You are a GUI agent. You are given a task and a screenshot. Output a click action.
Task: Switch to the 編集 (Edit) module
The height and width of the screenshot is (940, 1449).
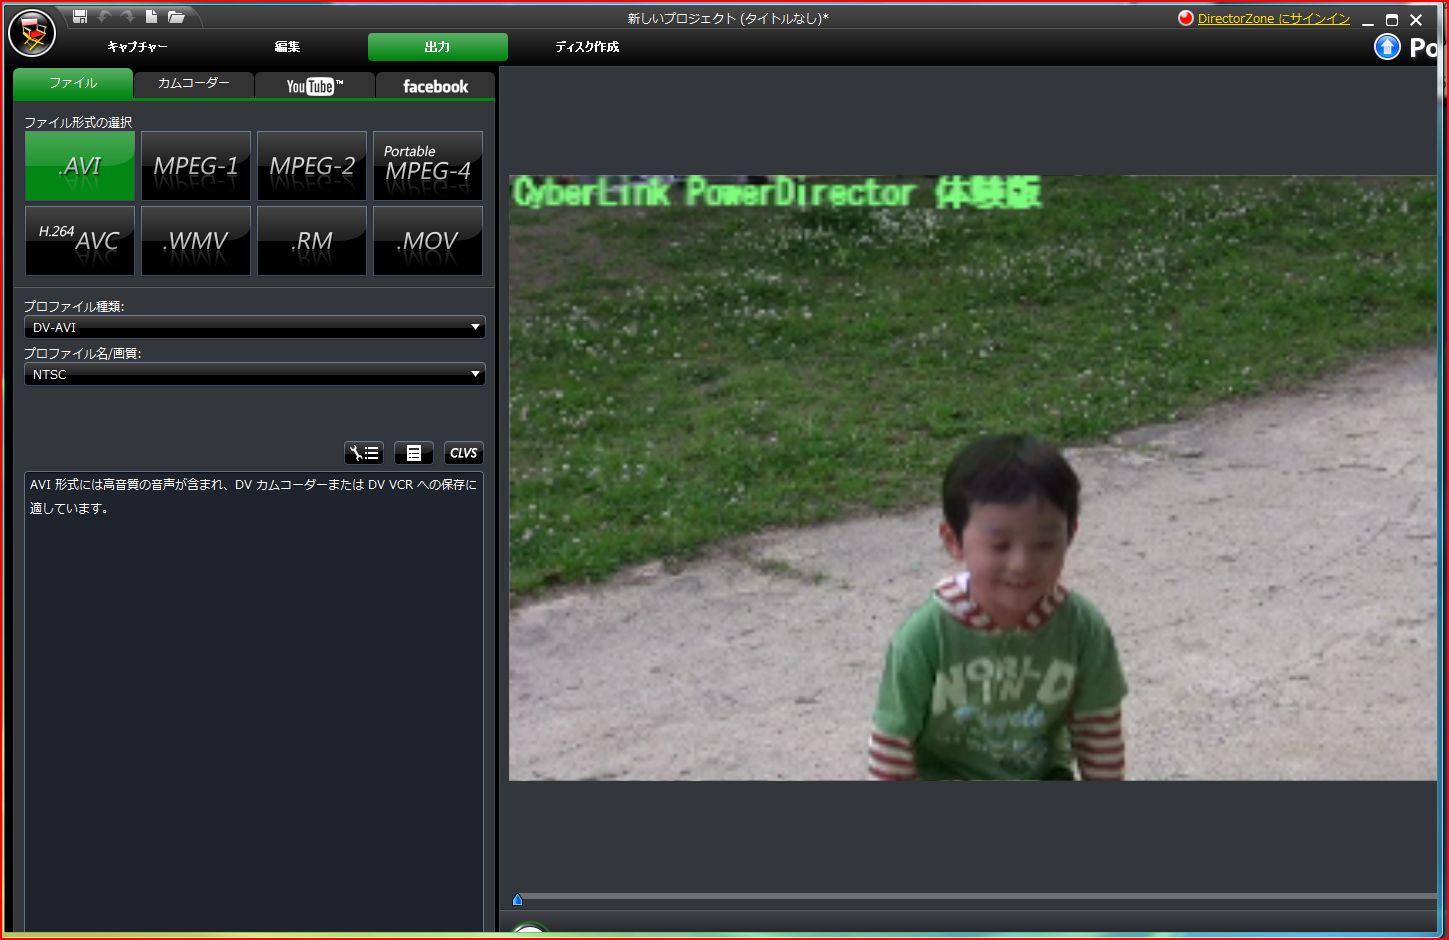[287, 47]
